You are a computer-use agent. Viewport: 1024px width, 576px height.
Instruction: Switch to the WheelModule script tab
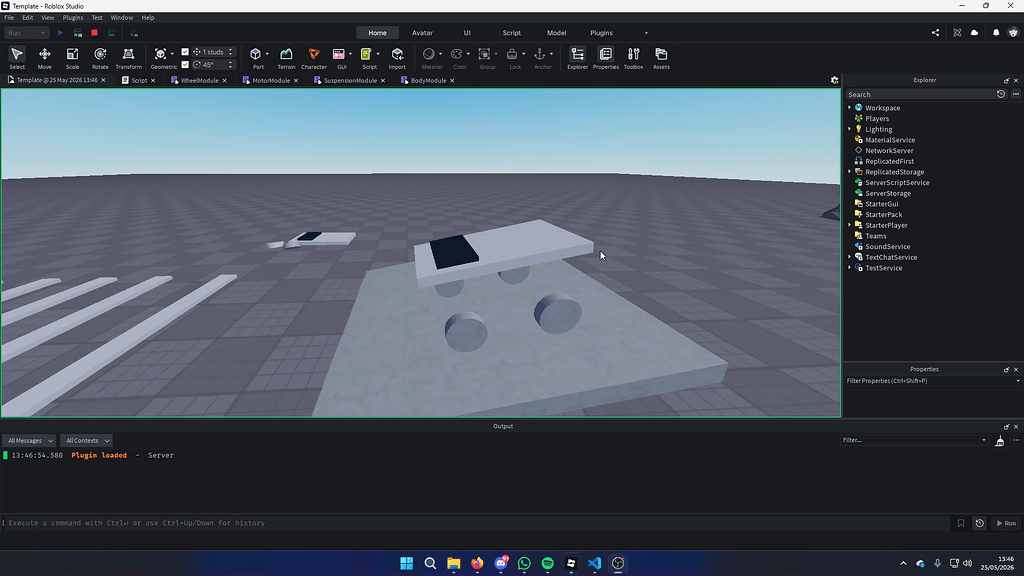point(199,80)
